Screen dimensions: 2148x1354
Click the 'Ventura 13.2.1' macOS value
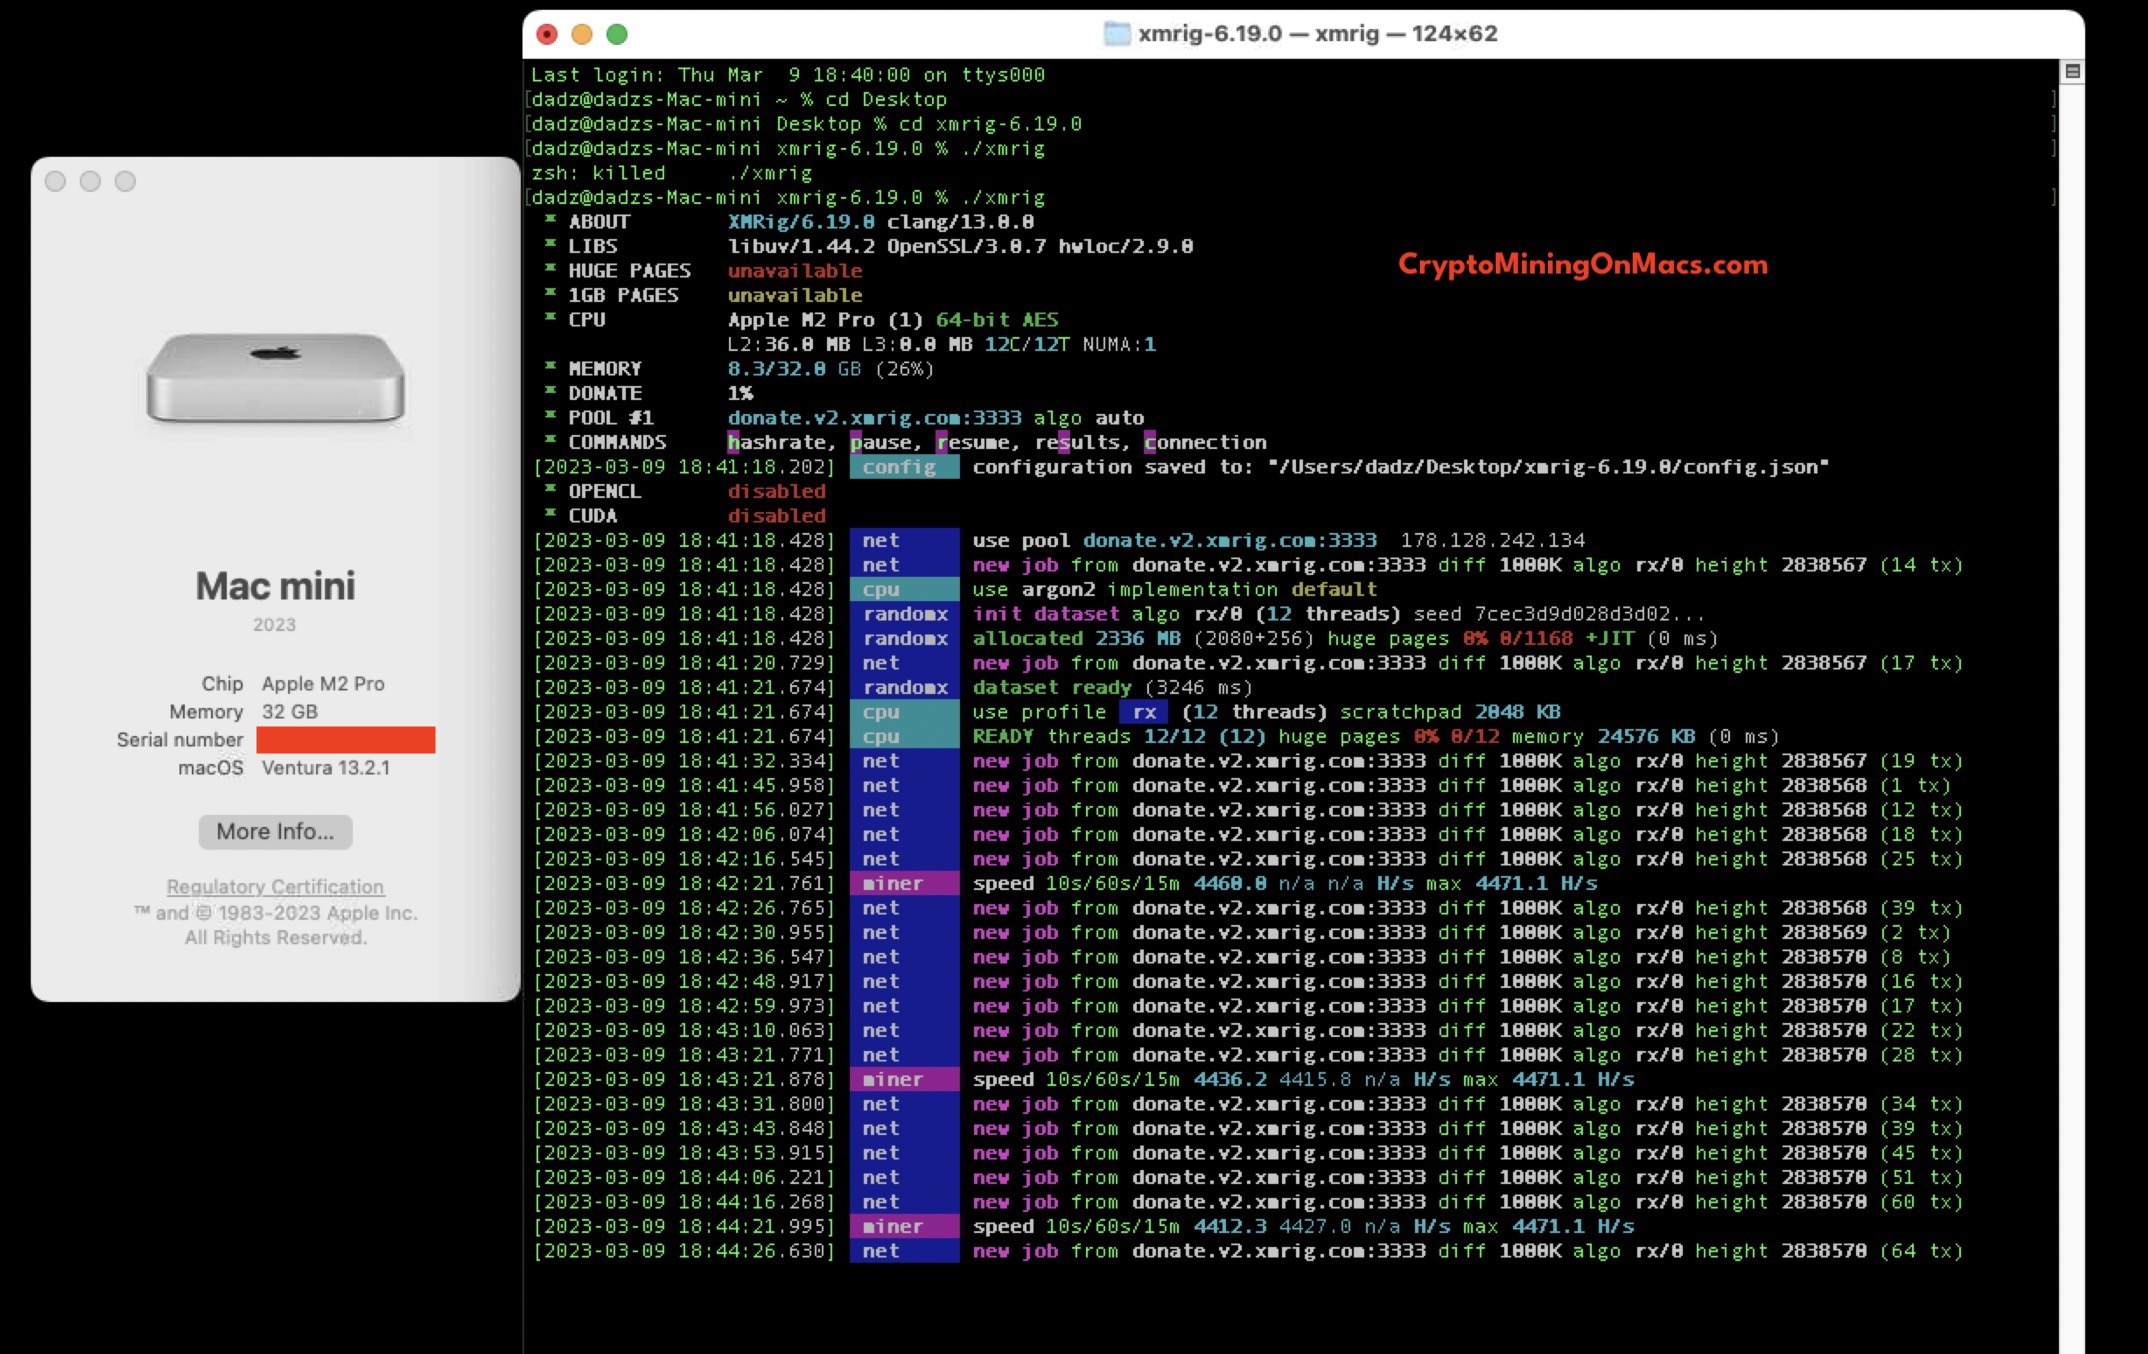tap(326, 768)
